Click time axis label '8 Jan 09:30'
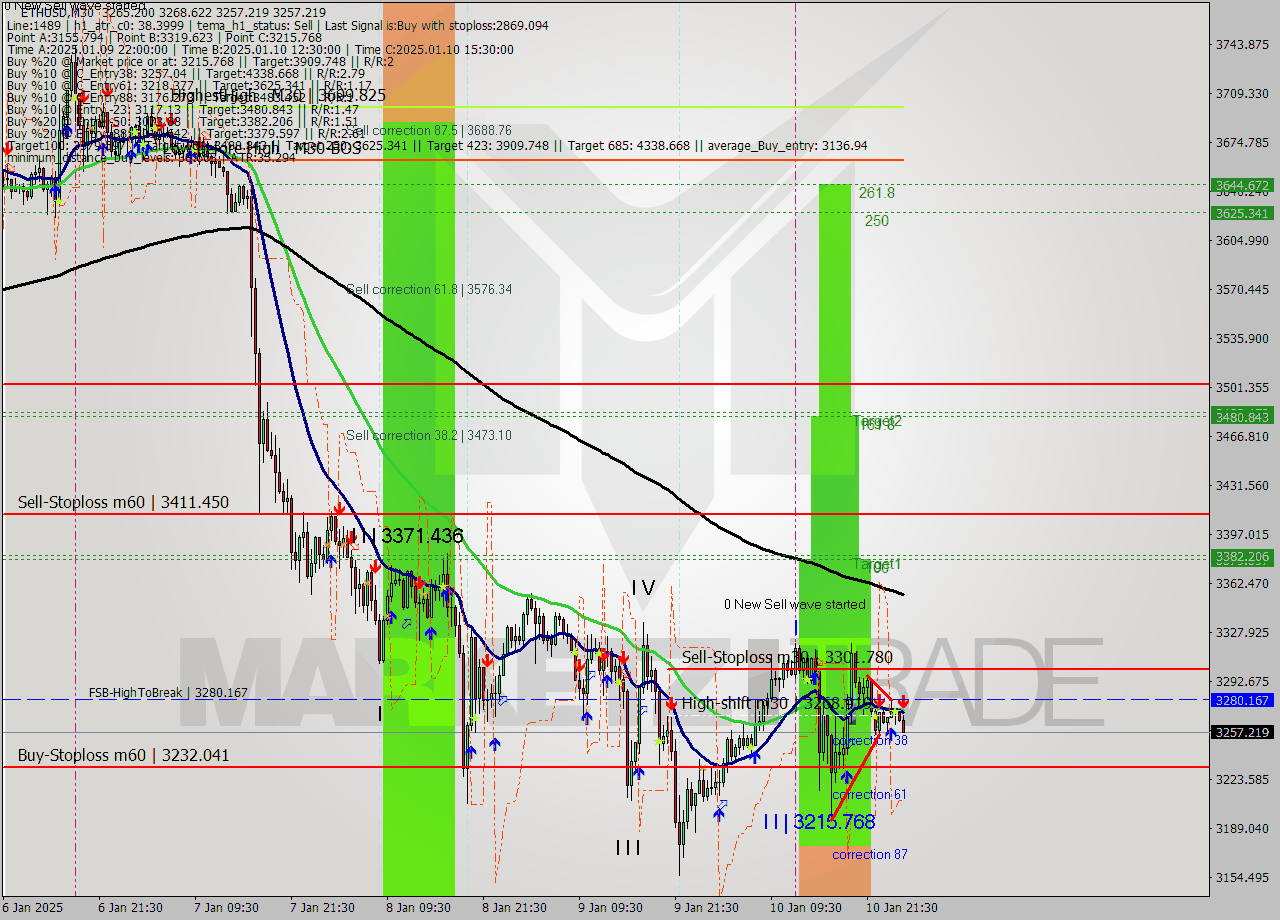 coord(418,907)
